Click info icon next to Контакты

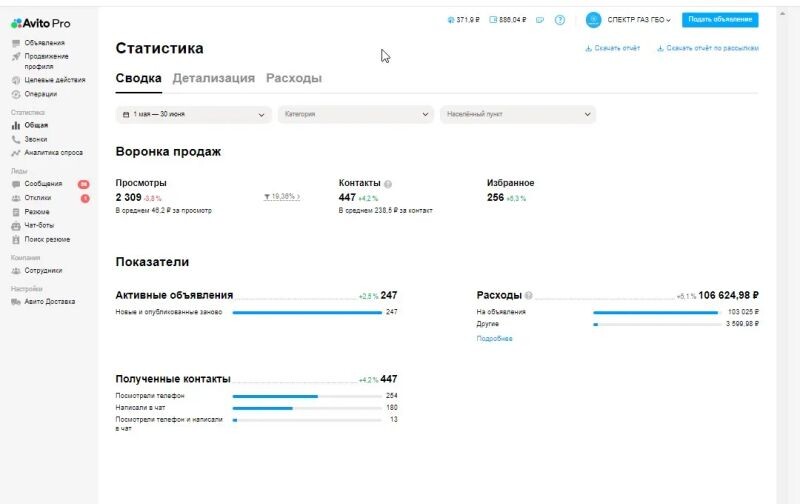(x=388, y=184)
